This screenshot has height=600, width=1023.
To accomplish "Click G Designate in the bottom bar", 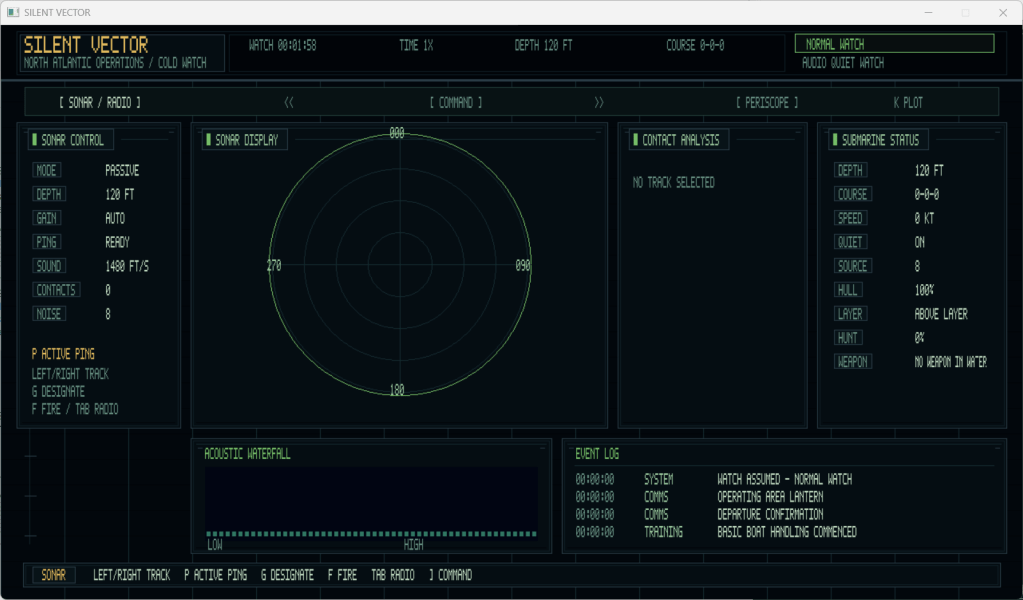I will click(x=287, y=575).
